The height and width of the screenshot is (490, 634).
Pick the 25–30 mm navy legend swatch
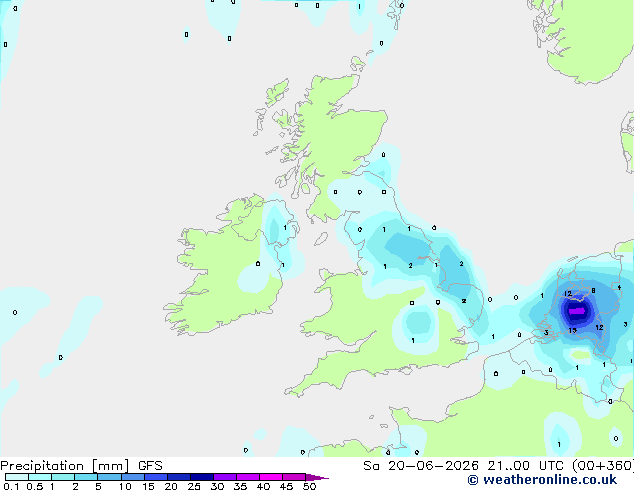point(201,477)
